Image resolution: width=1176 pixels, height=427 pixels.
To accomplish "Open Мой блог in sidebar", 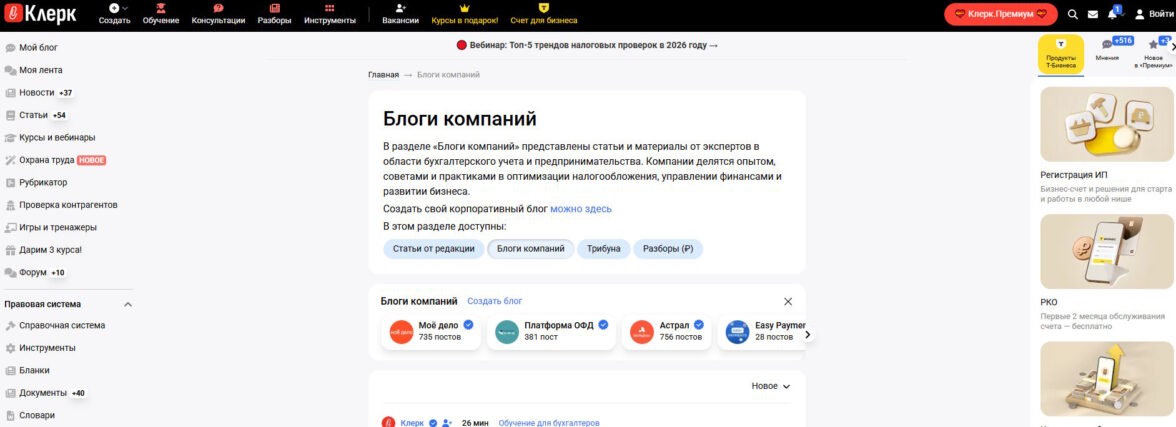I will pos(32,47).
